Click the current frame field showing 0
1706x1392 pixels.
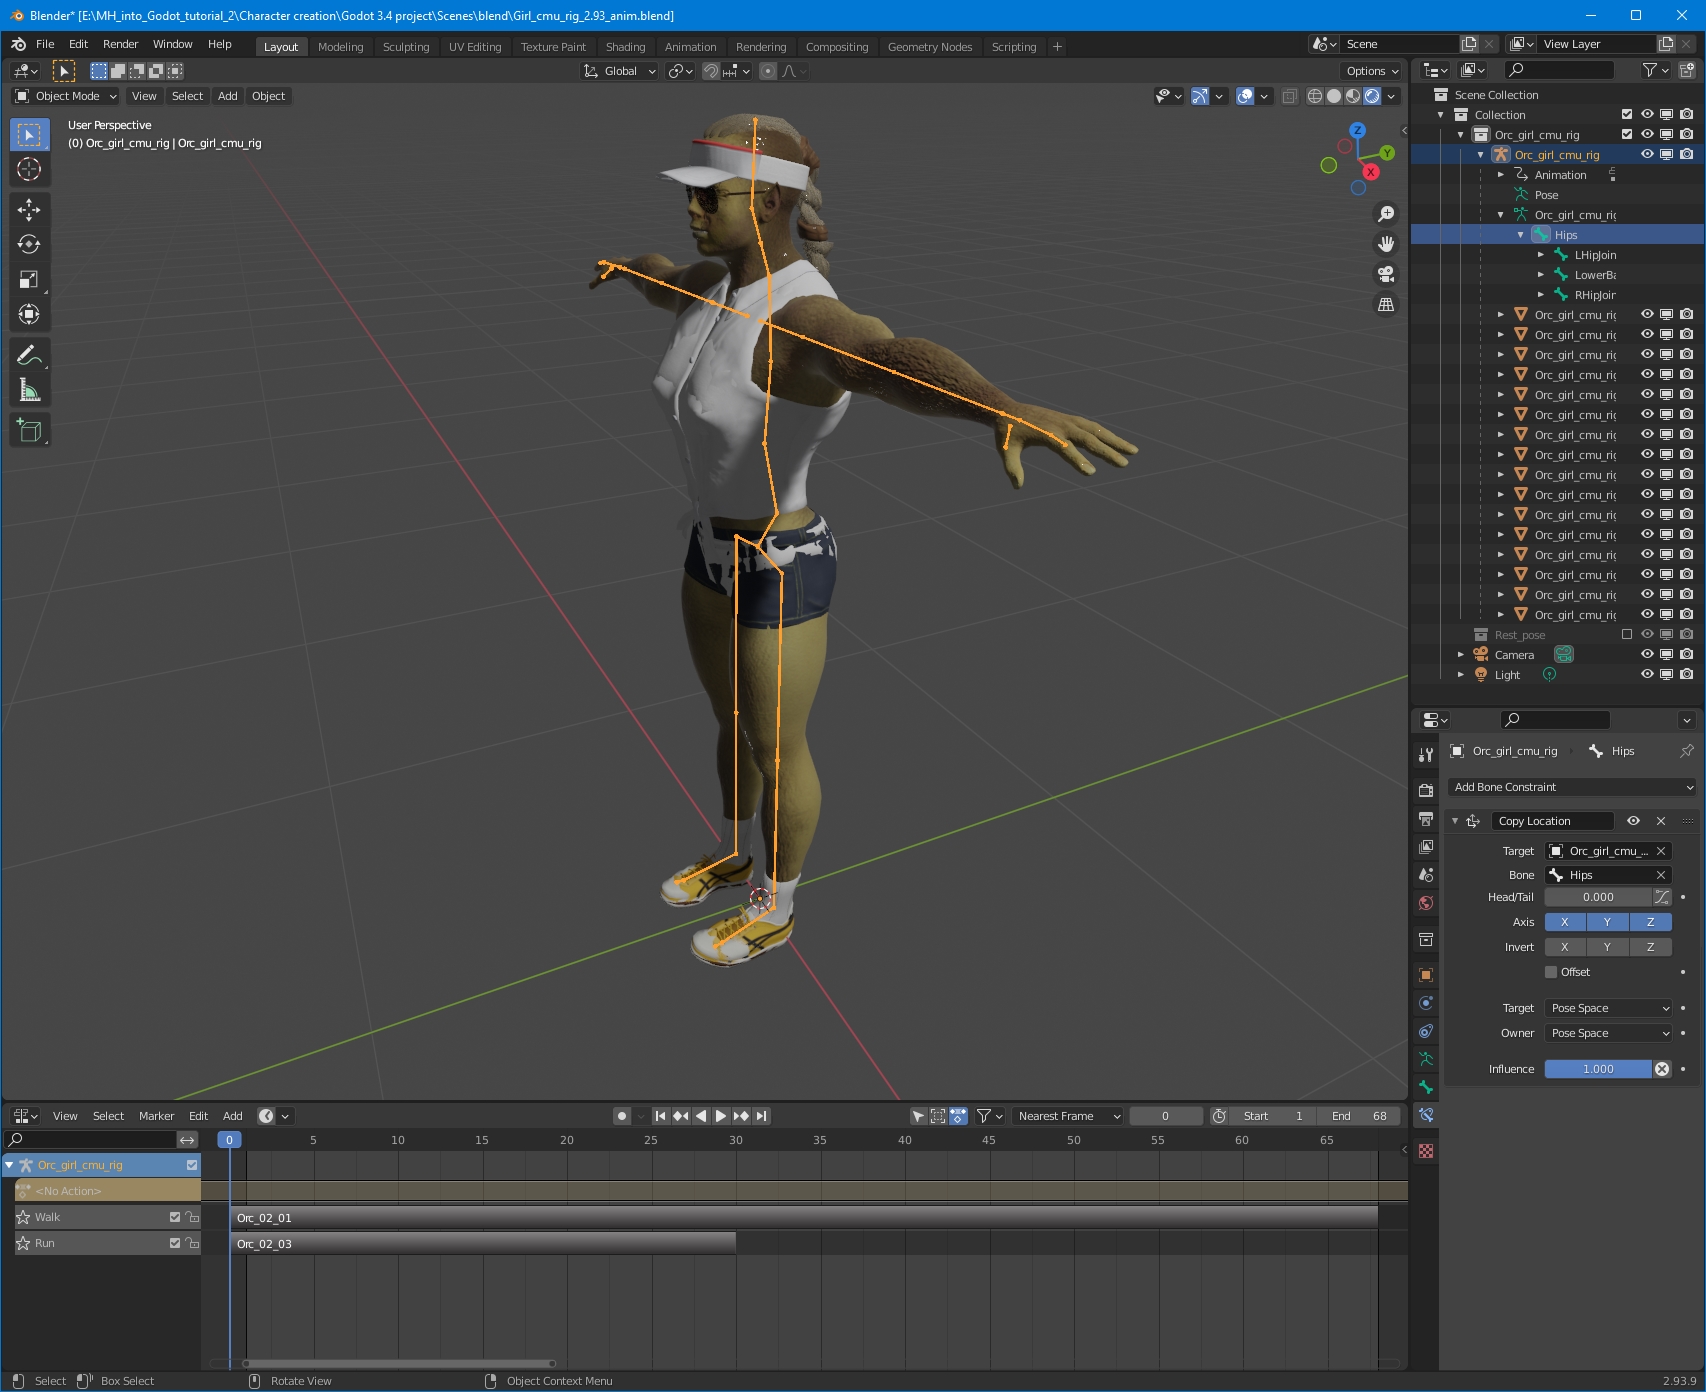[x=1166, y=1116]
